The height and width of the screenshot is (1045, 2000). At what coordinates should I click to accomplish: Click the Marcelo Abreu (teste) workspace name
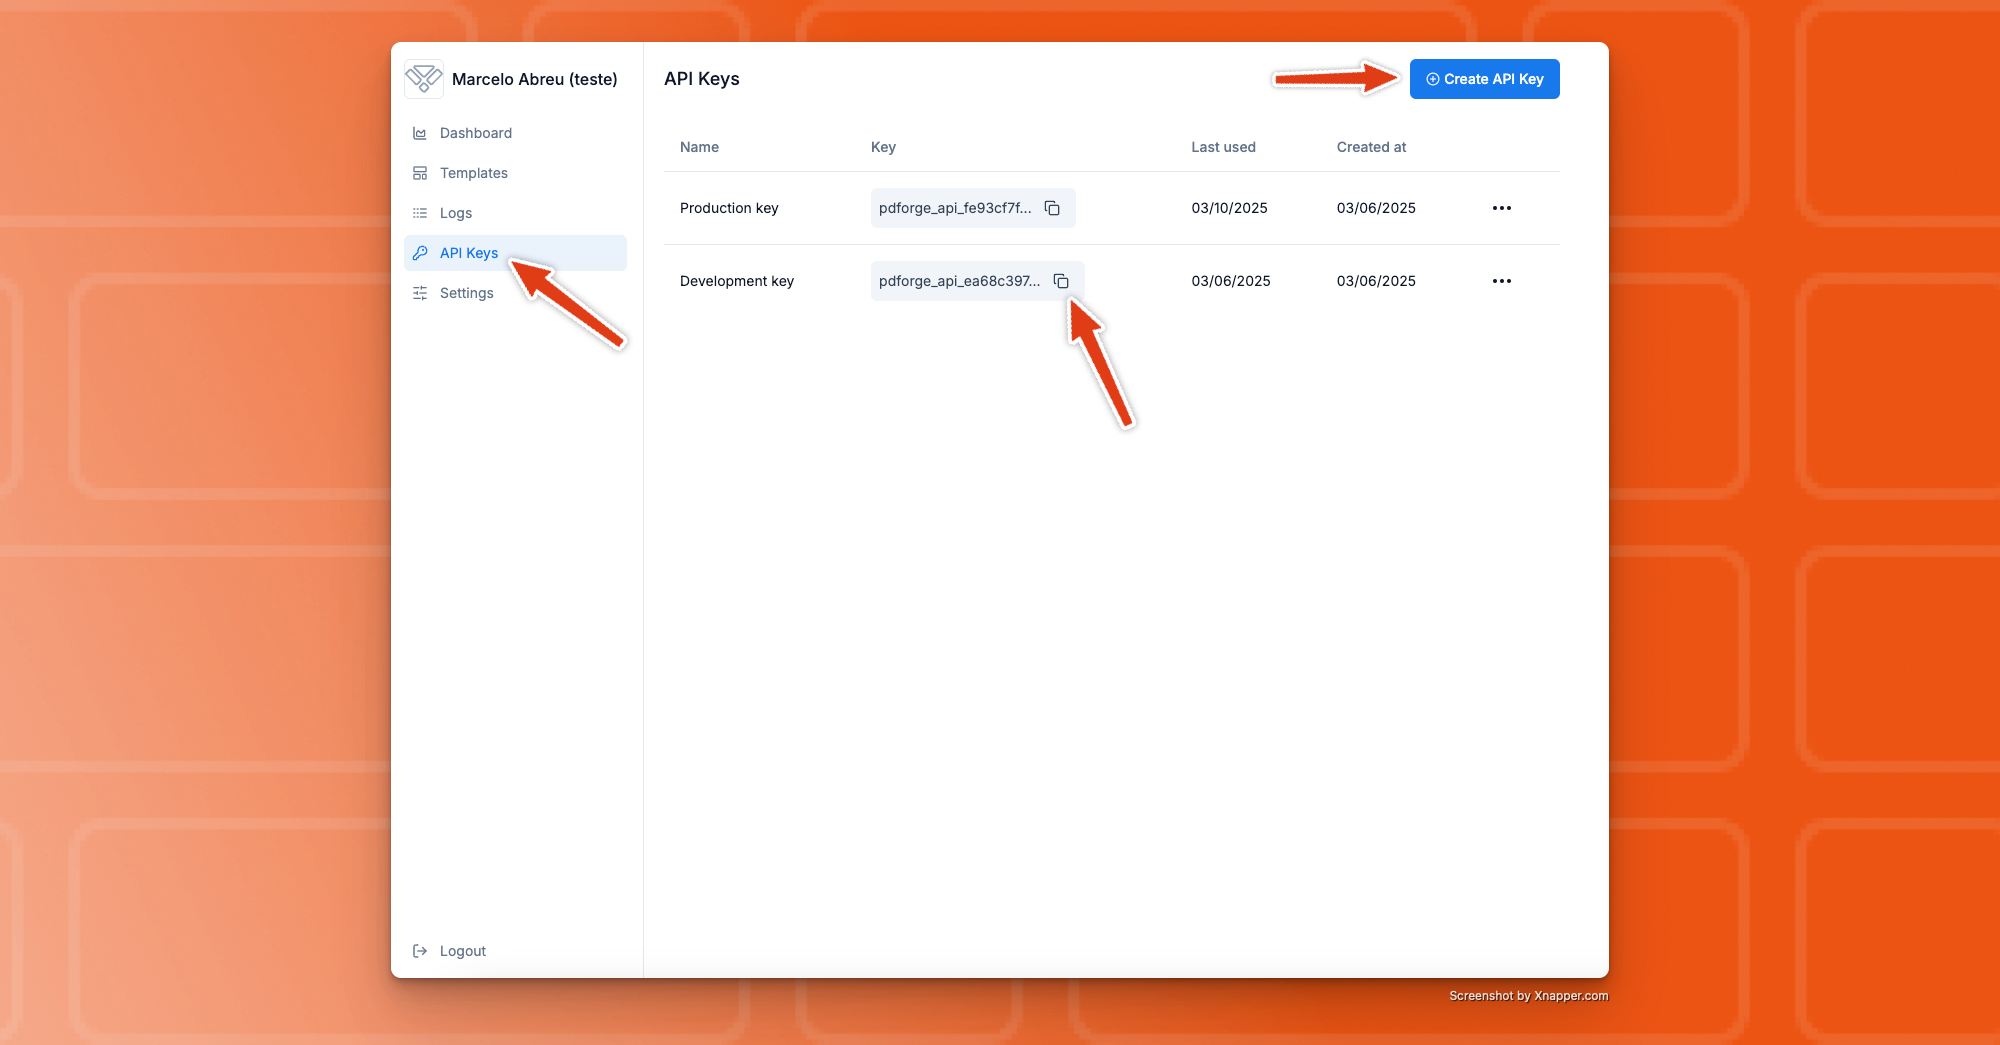click(534, 79)
